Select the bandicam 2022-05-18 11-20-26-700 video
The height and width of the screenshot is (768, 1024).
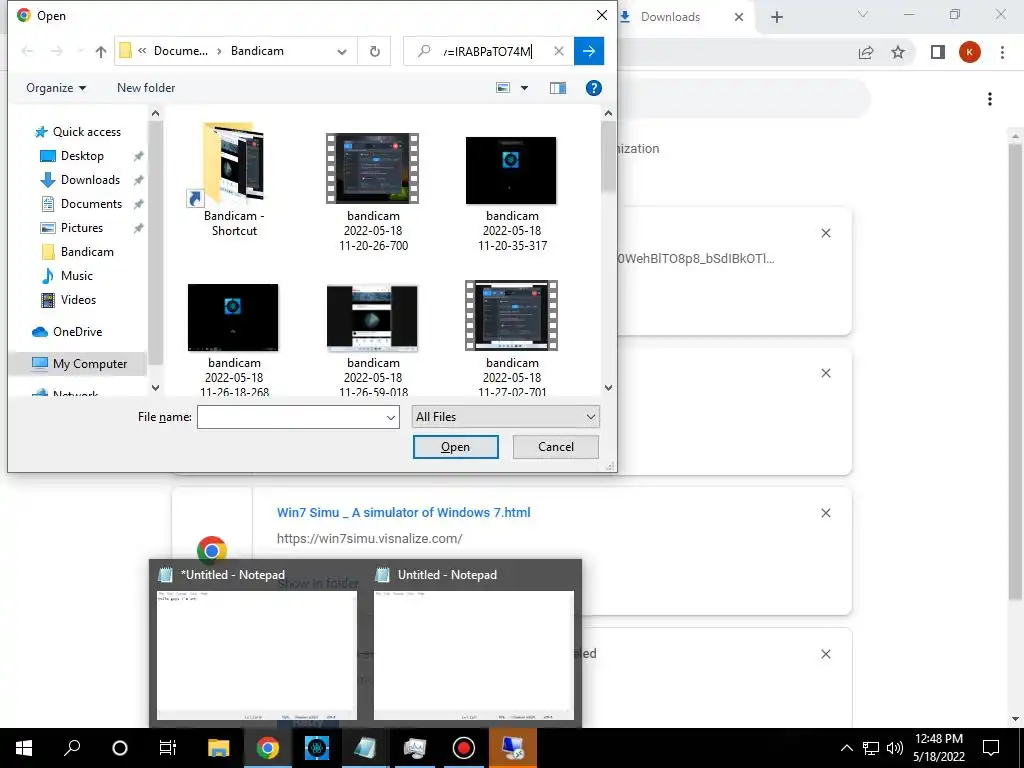point(373,192)
